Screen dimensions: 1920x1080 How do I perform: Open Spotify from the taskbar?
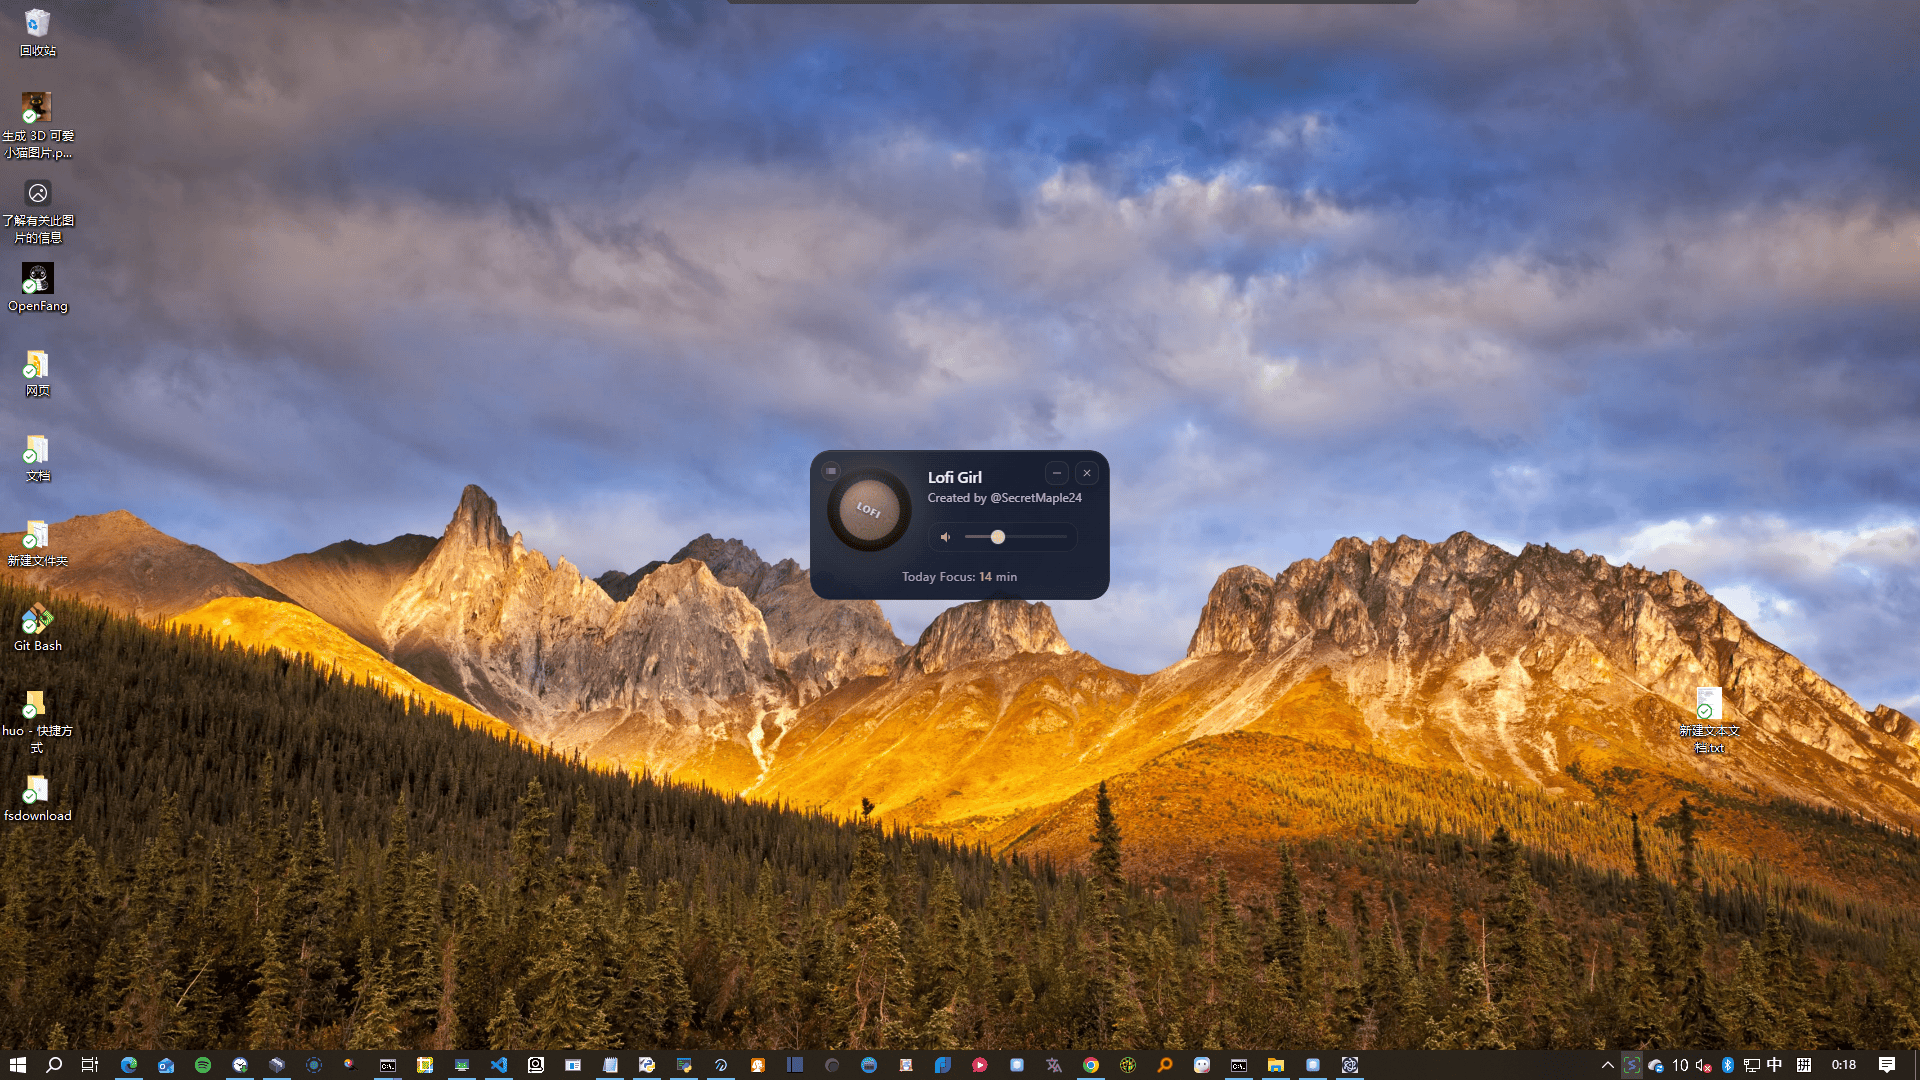[203, 1065]
